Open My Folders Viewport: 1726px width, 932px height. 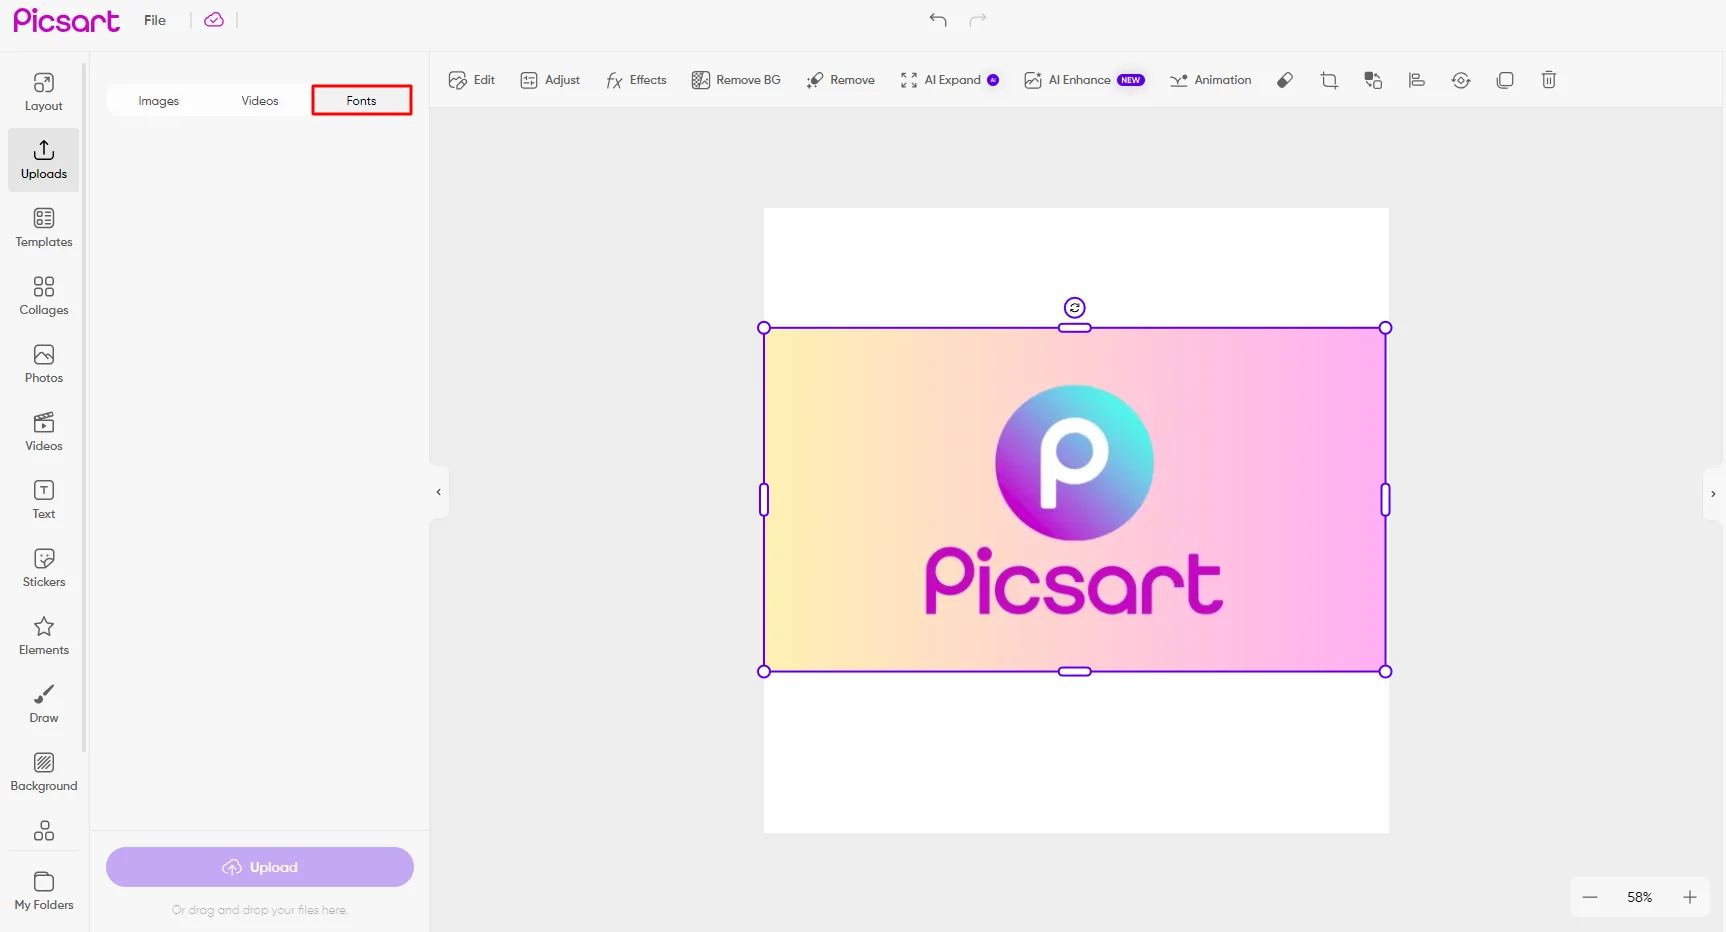pos(44,891)
